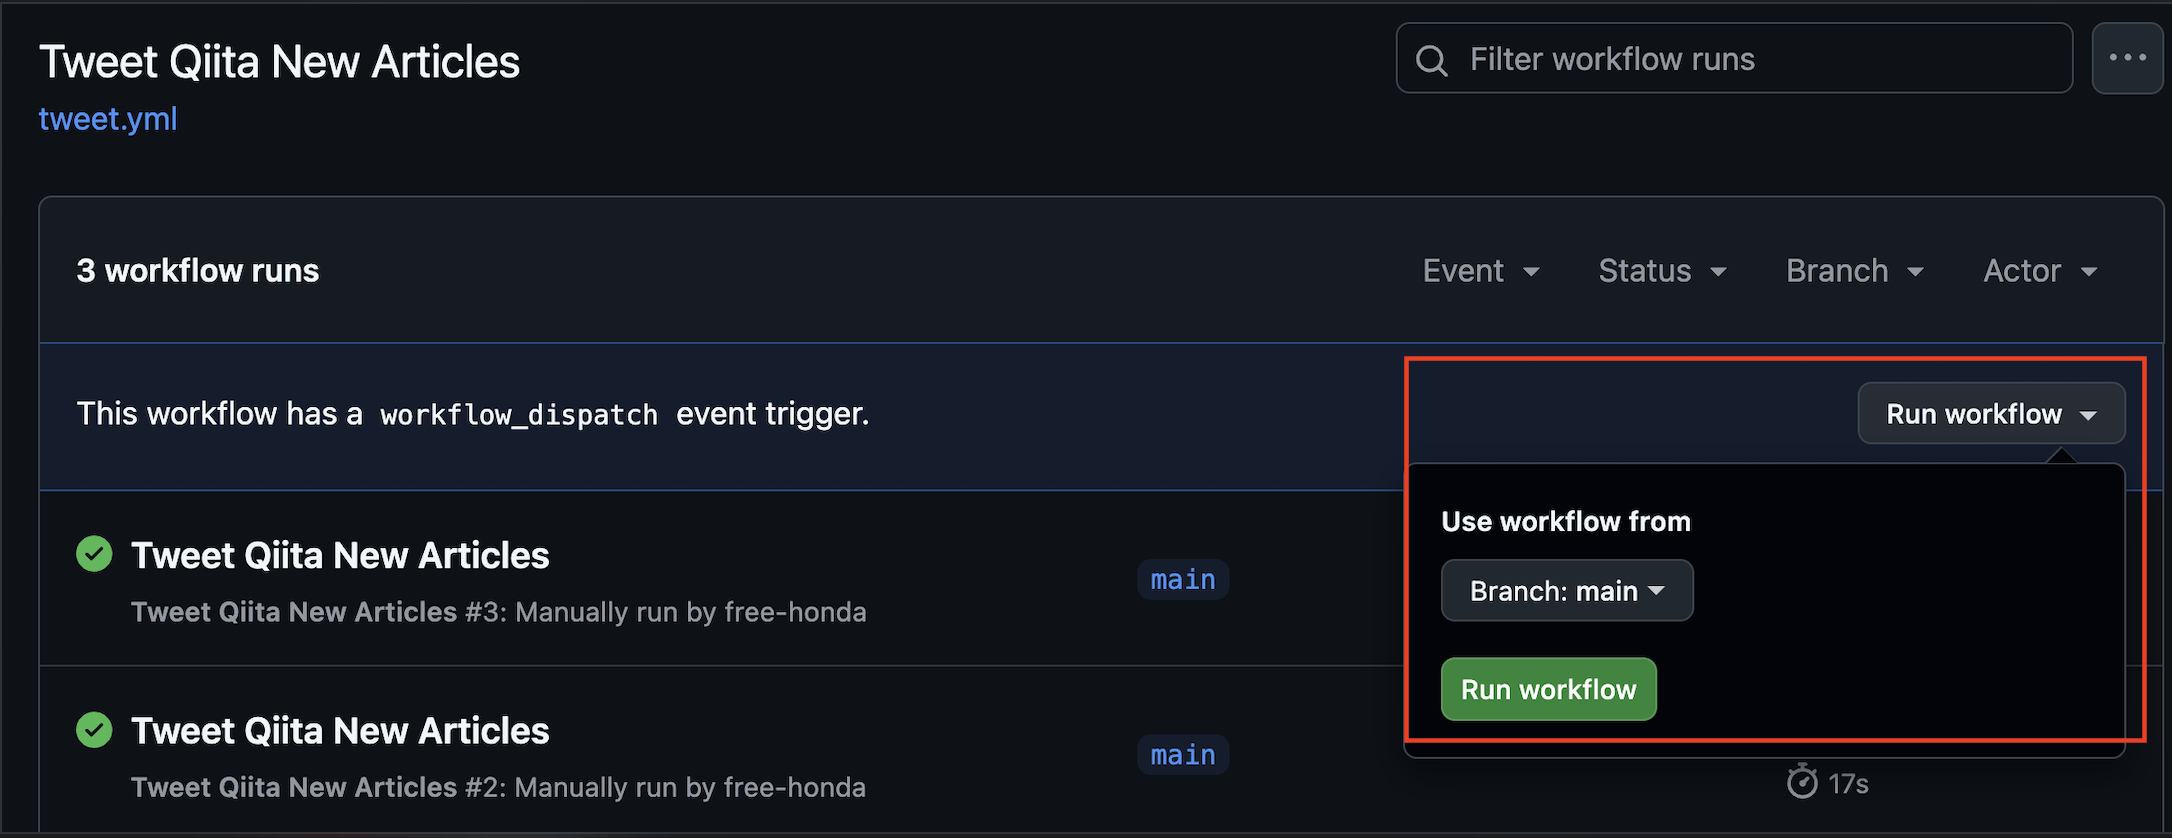Open the Branch: main selector in dialog
Viewport: 2172px width, 838px height.
pyautogui.click(x=1566, y=590)
